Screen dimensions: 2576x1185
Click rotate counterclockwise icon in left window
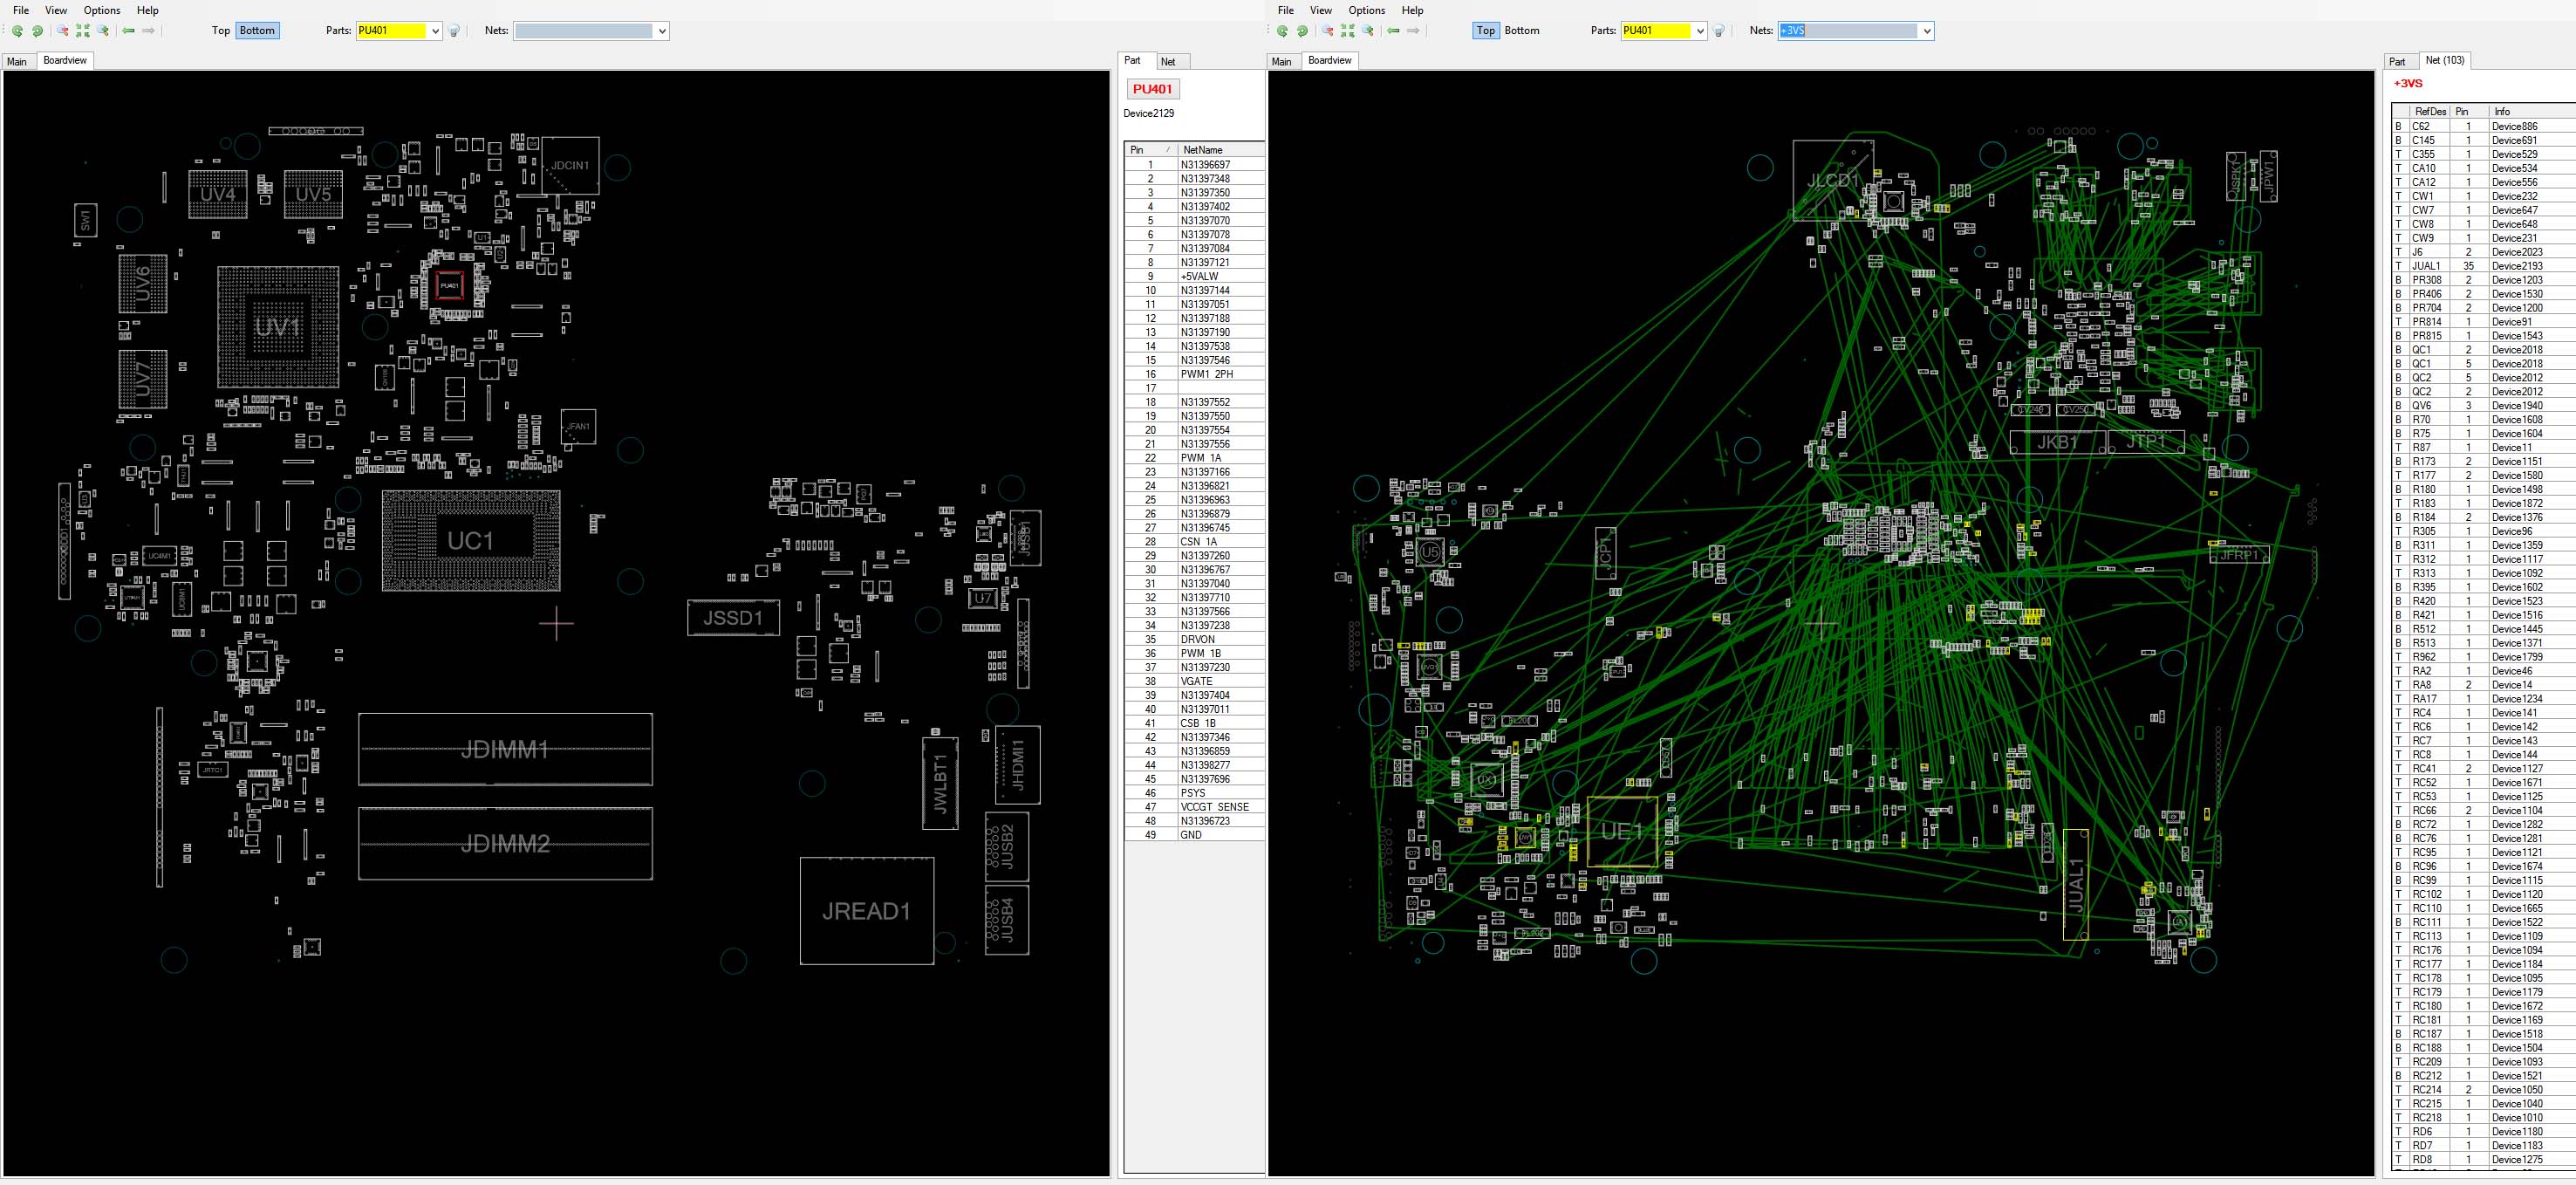tap(18, 31)
